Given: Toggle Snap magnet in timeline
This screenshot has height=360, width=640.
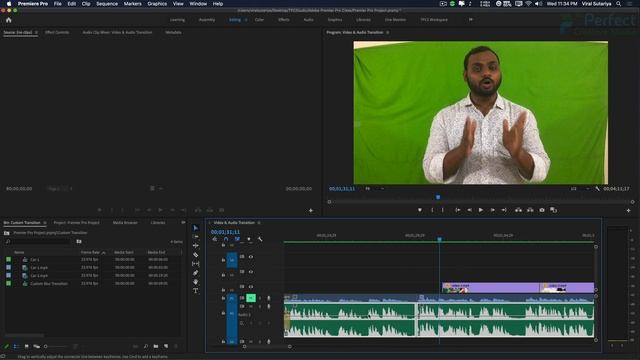Looking at the screenshot, I should (x=226, y=239).
